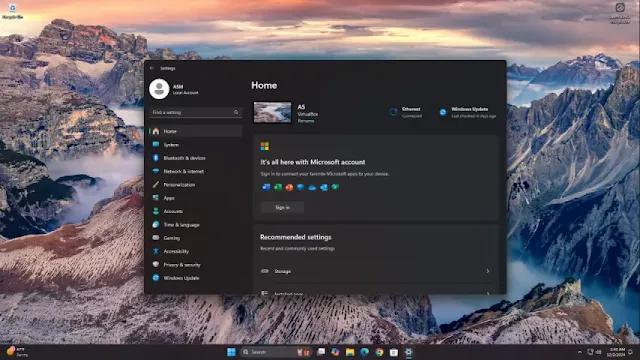
Task: Open the ASM local account profile picture
Action: pos(159,89)
